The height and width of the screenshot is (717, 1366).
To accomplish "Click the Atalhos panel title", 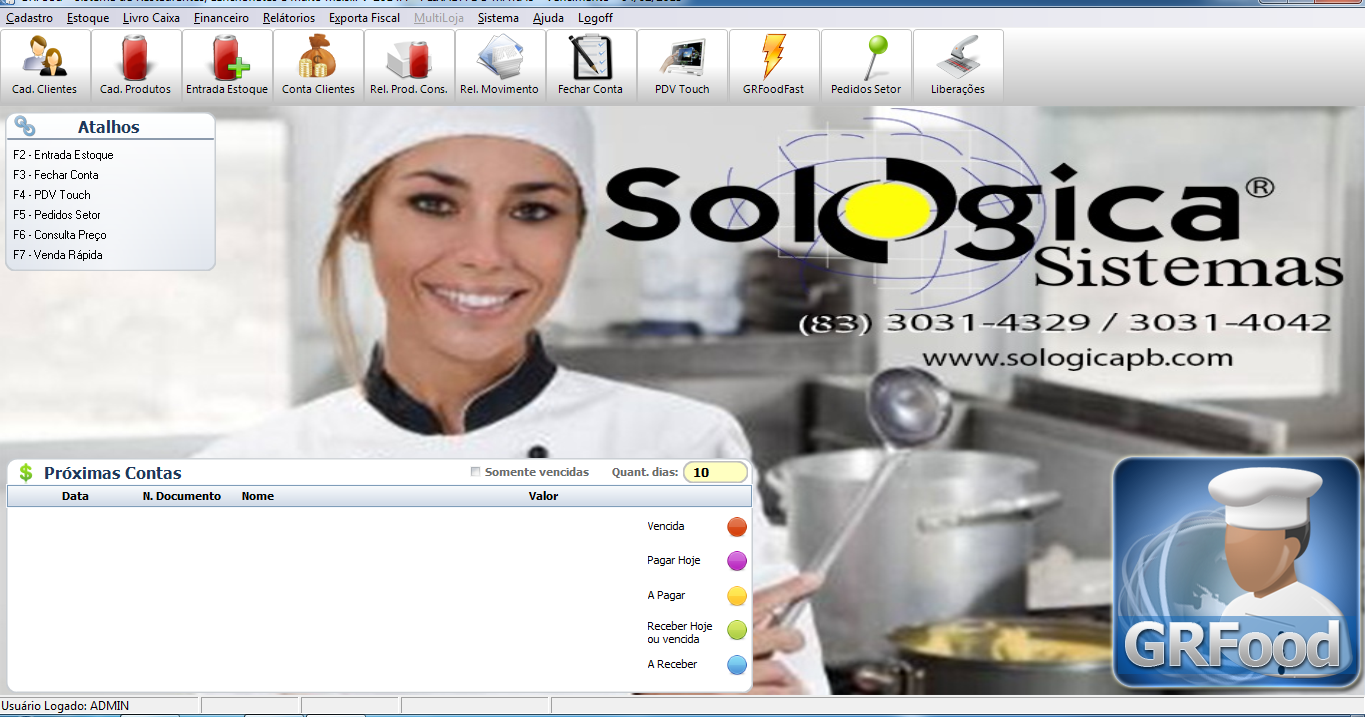I will click(x=109, y=127).
